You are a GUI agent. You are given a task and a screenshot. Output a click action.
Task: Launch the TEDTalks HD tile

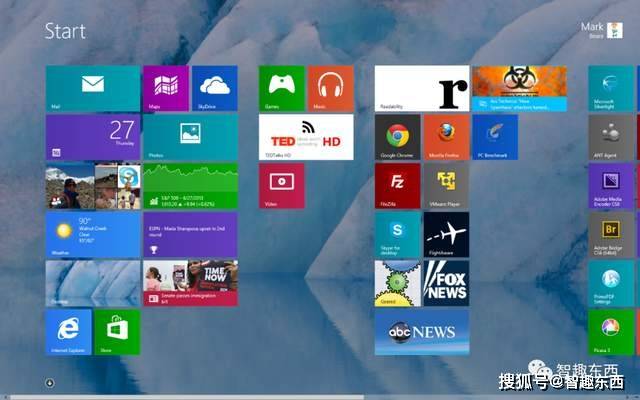point(306,137)
